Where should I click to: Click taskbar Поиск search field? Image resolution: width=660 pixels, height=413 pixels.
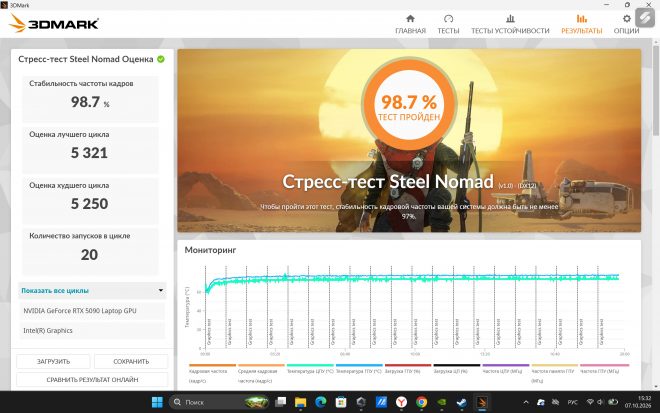tap(220, 402)
